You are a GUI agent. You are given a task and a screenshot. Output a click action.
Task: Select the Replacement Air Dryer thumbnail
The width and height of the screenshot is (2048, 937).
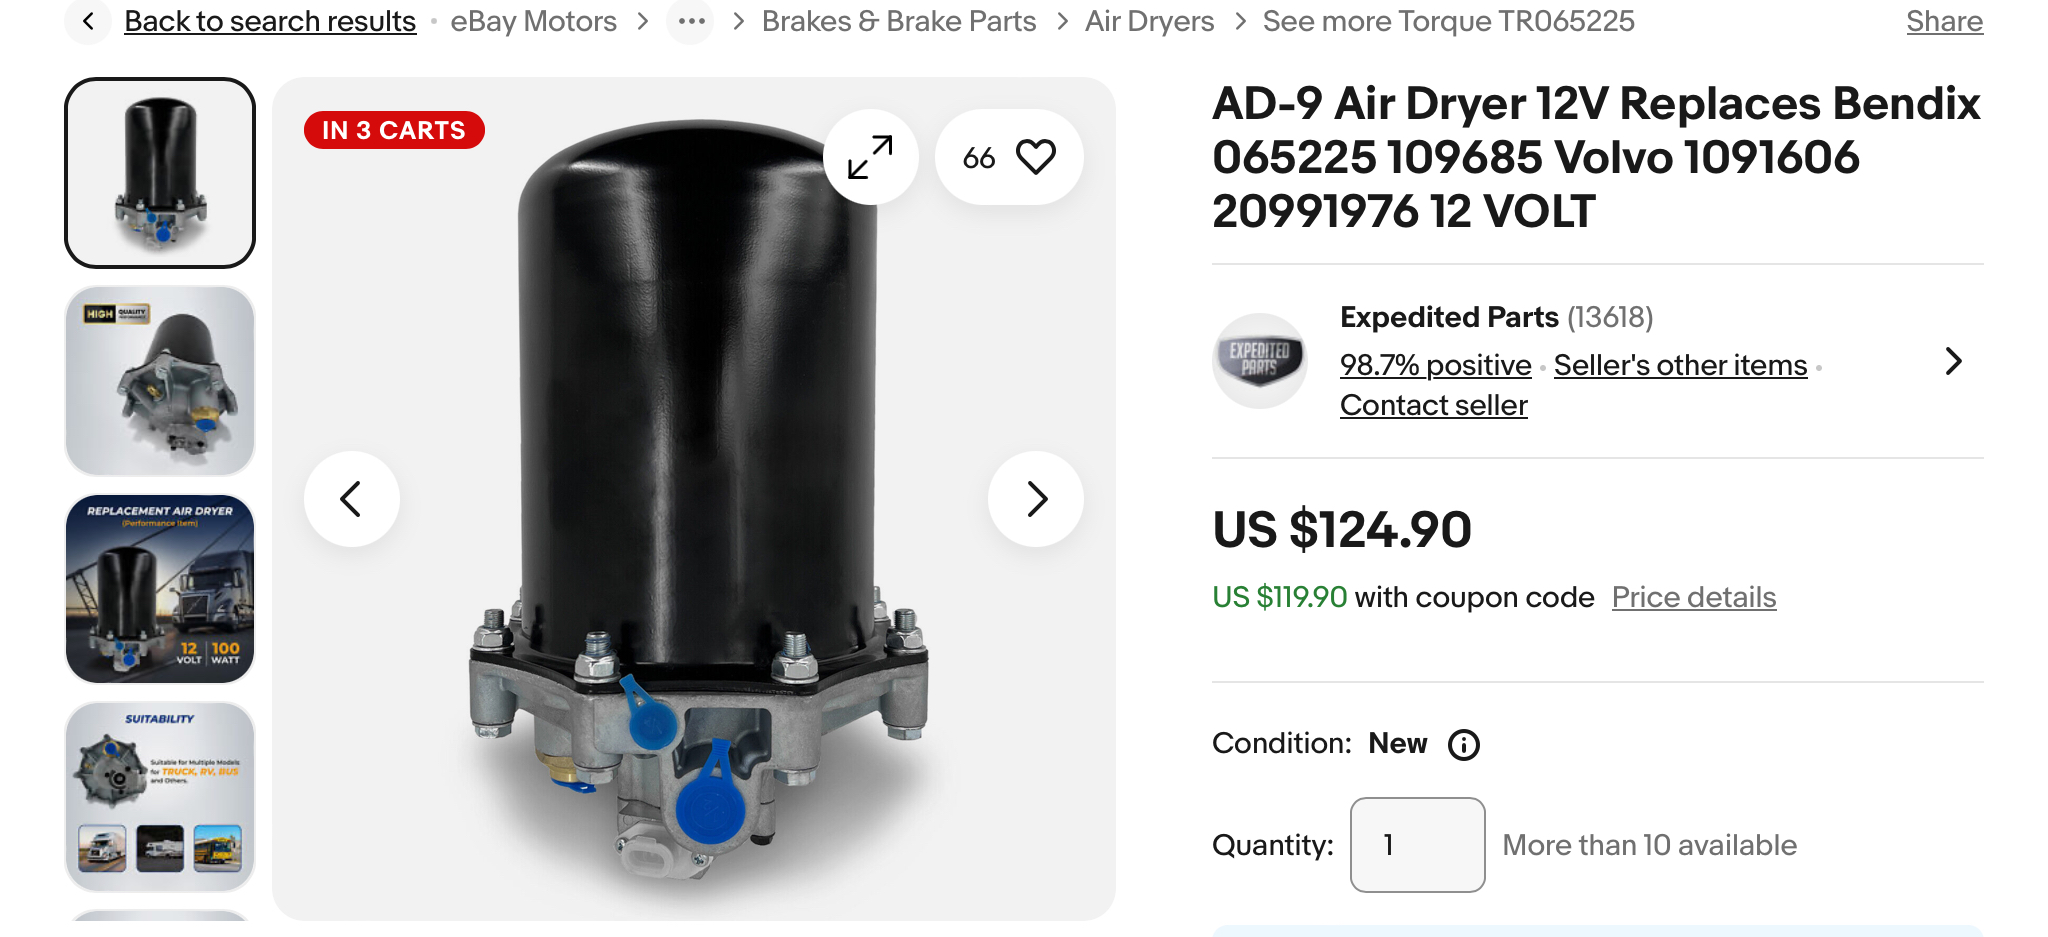[x=160, y=589]
